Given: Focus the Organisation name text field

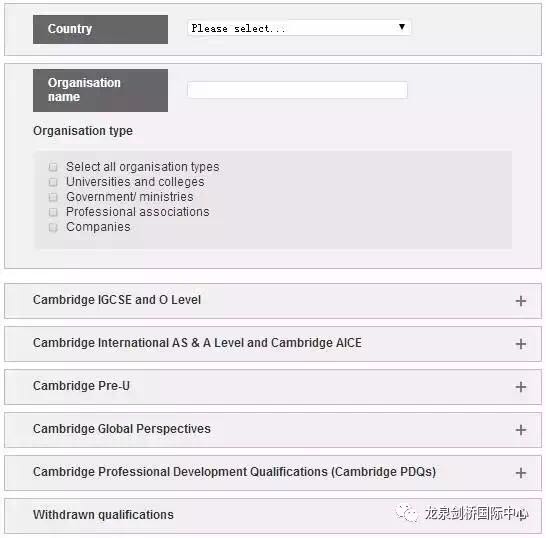Looking at the screenshot, I should coord(297,90).
